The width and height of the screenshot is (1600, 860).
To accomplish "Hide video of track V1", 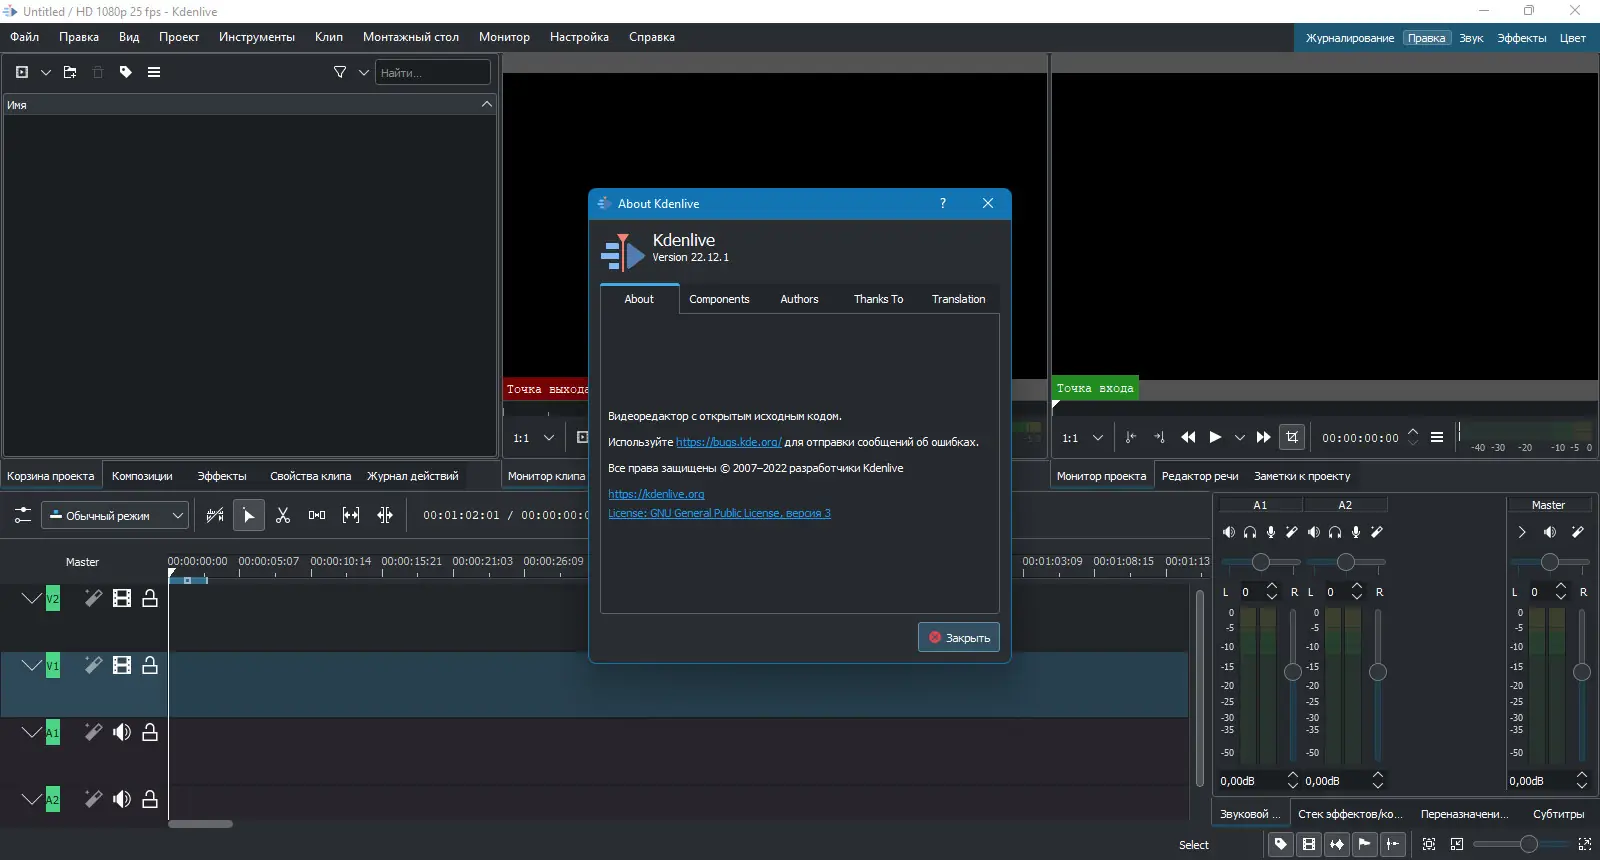I will 122,665.
